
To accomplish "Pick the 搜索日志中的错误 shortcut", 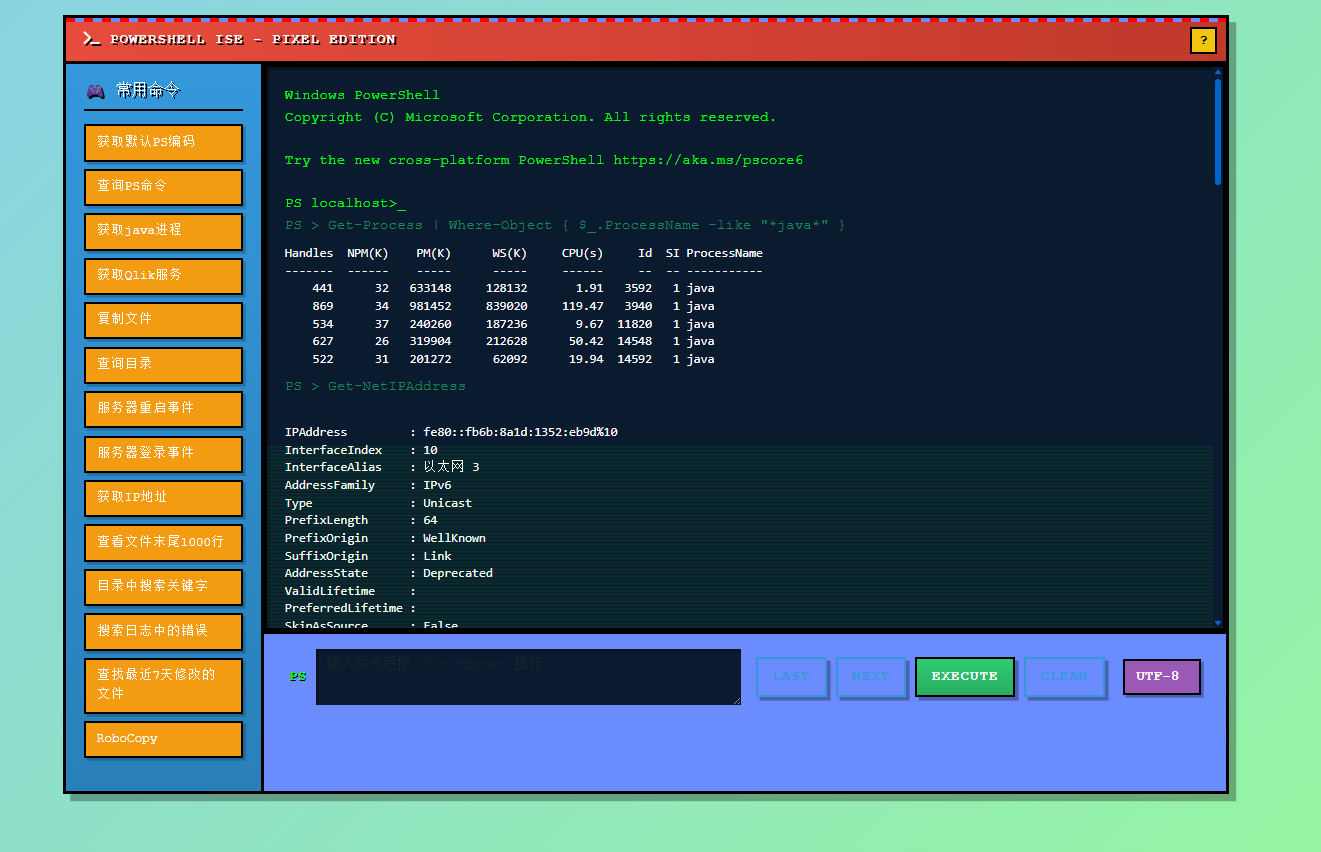I will coord(163,631).
